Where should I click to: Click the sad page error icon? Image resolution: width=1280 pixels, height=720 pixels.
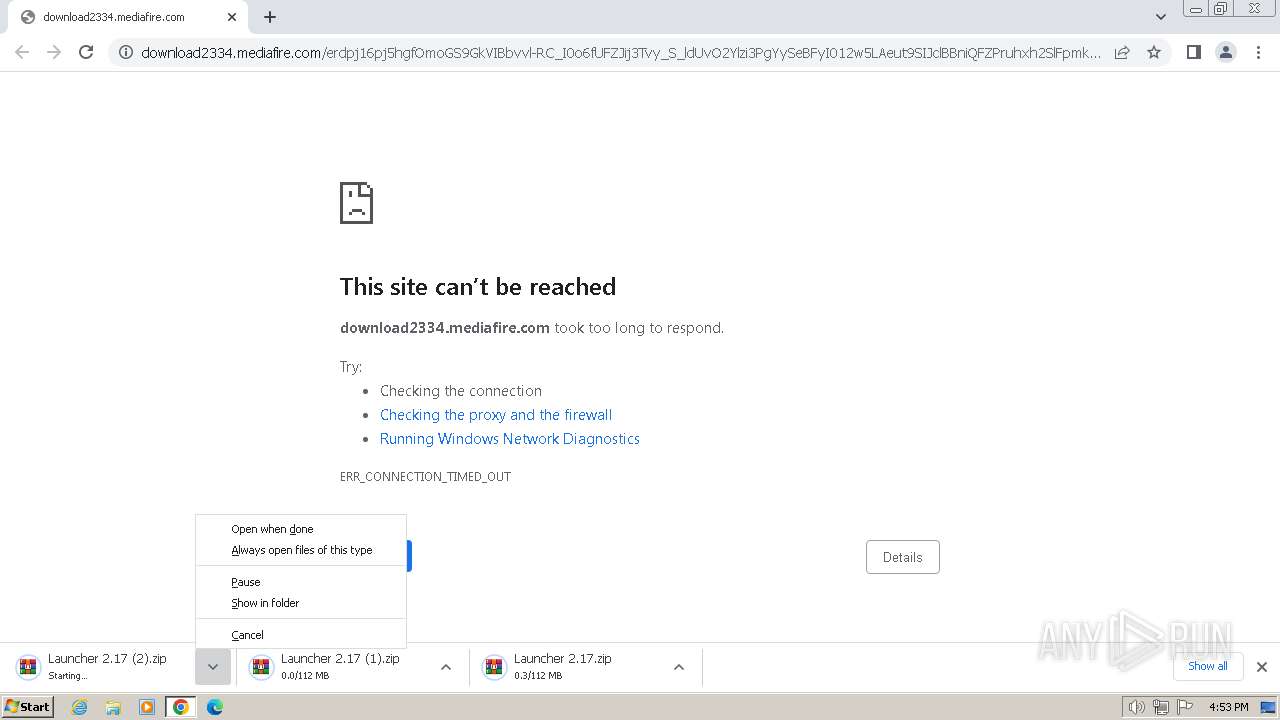pos(357,203)
